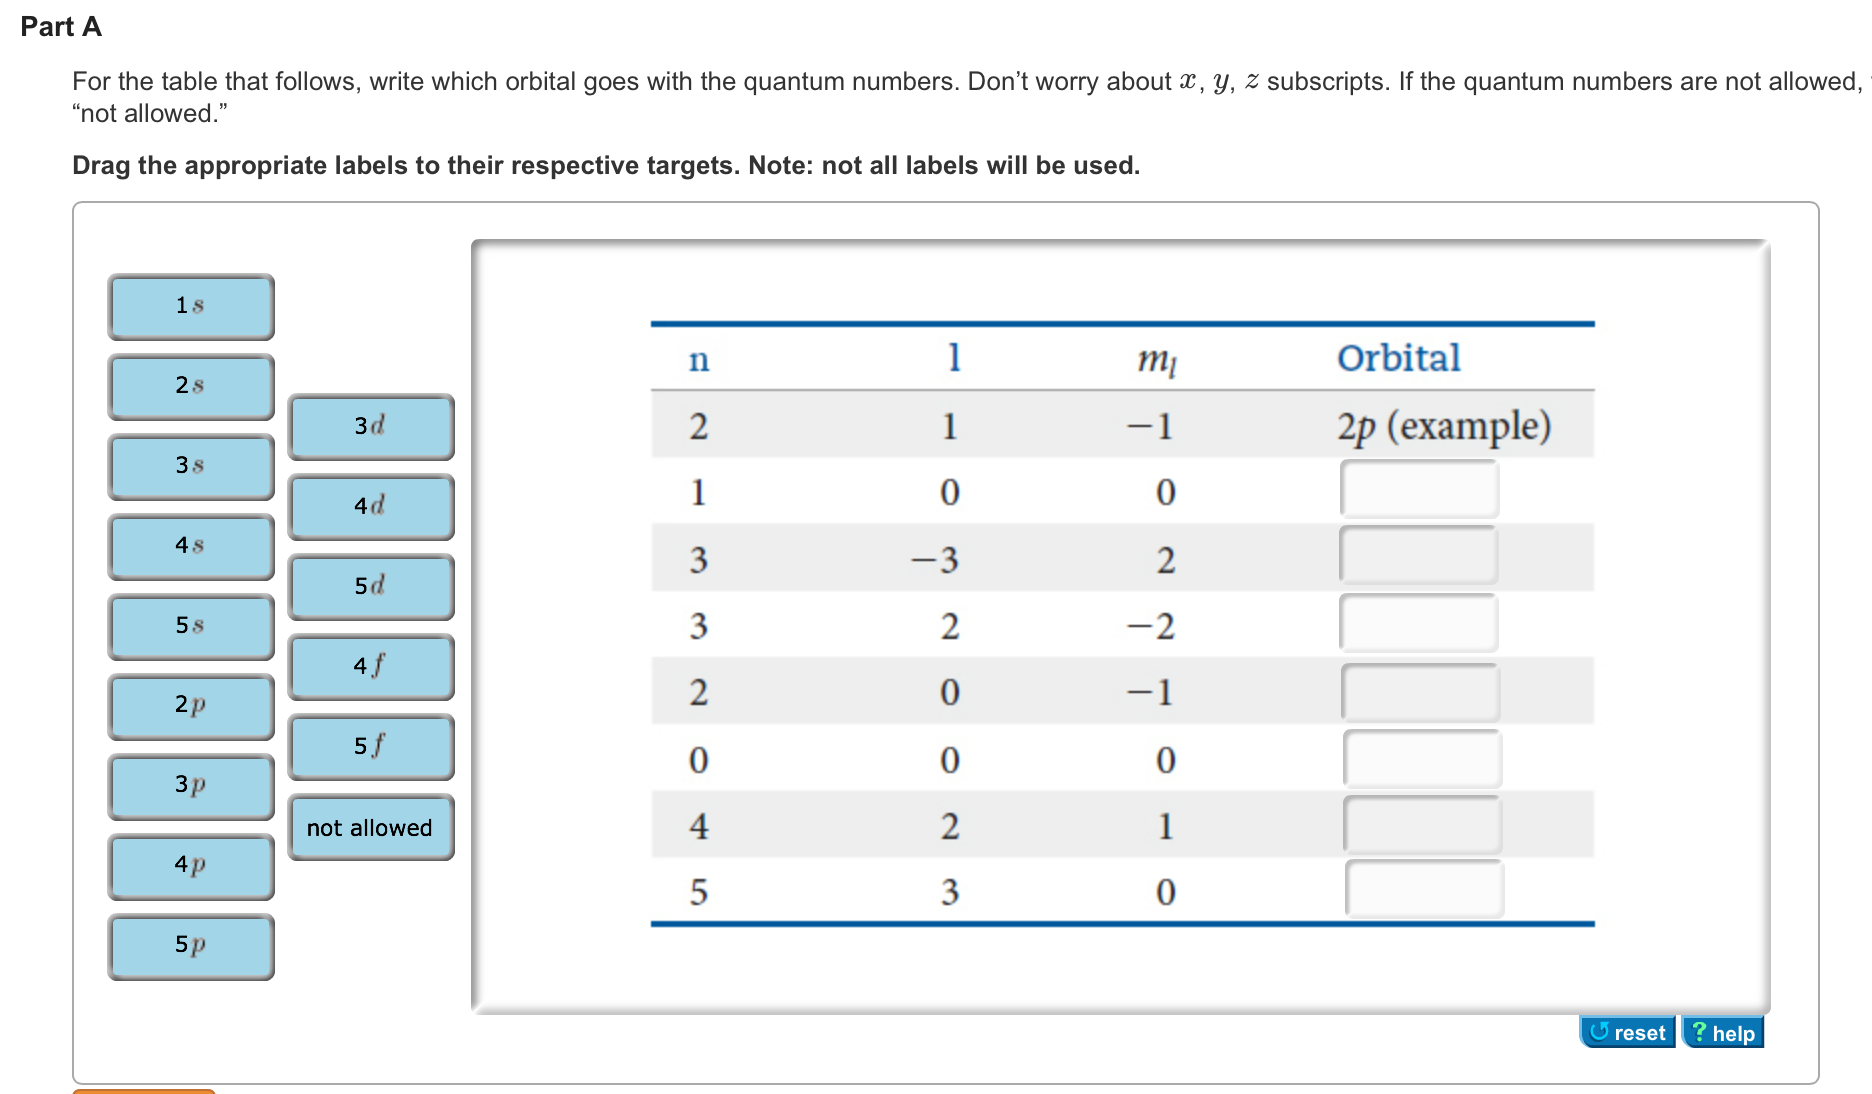Select the 4p orbital label
The height and width of the screenshot is (1094, 1872).
190,867
